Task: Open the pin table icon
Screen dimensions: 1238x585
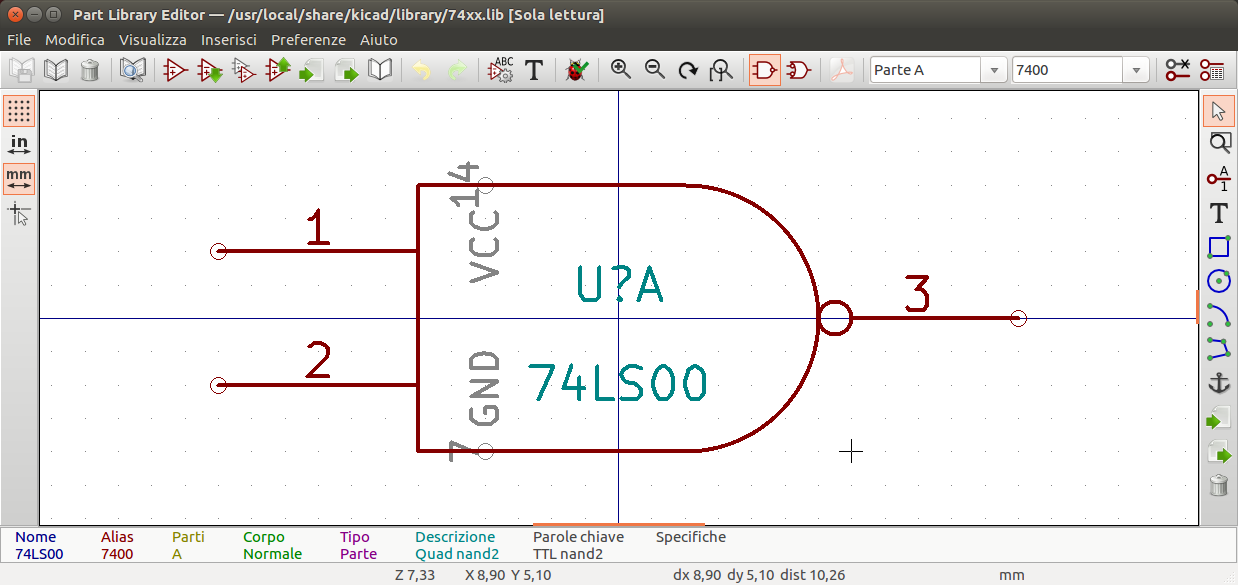Action: point(1212,70)
